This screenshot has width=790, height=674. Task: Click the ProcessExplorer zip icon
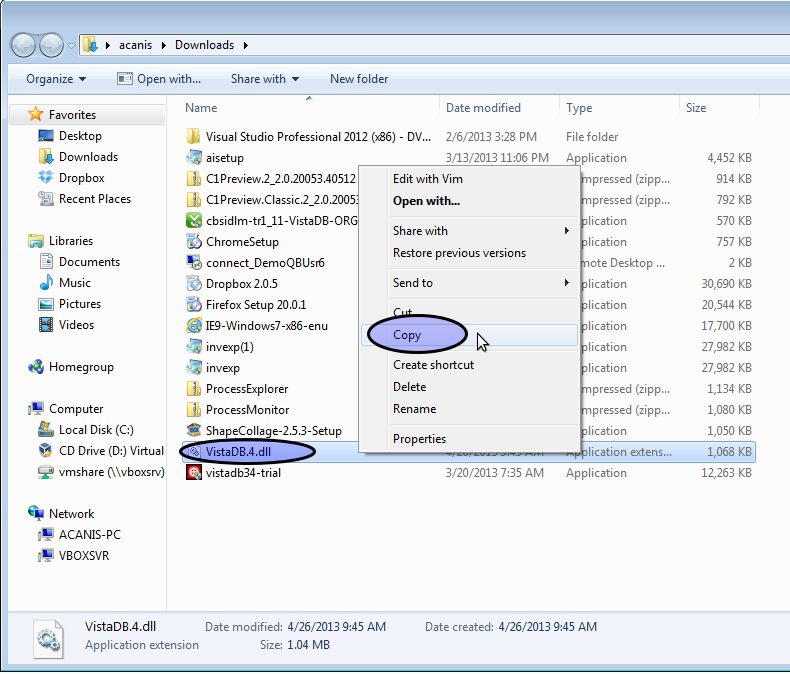(x=193, y=389)
